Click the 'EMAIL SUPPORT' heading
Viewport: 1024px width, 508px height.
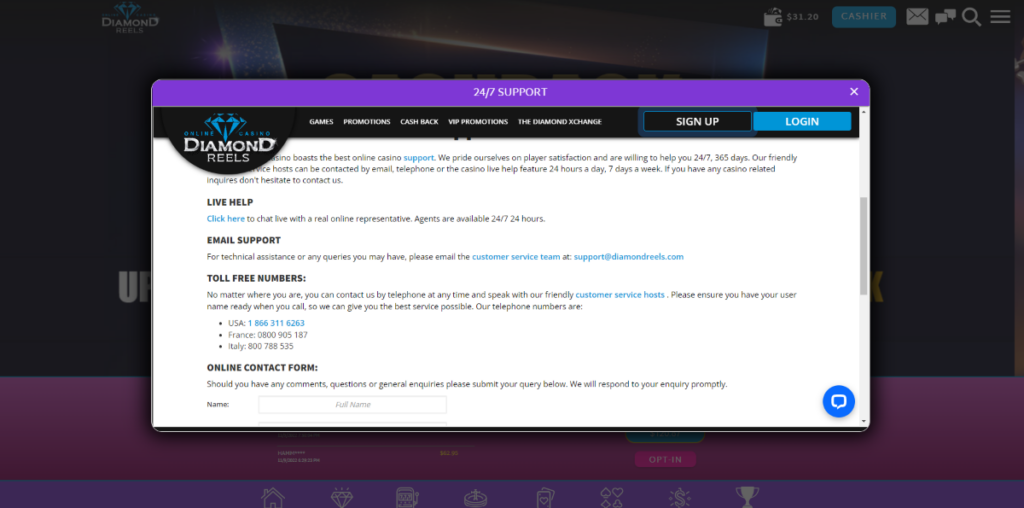tap(244, 240)
